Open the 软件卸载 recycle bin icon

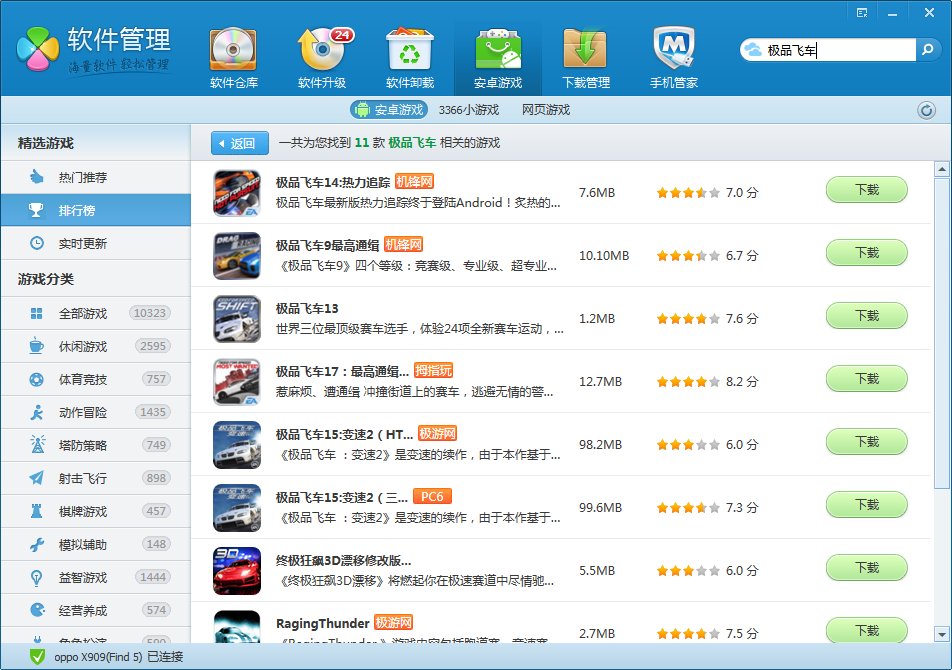click(x=409, y=58)
